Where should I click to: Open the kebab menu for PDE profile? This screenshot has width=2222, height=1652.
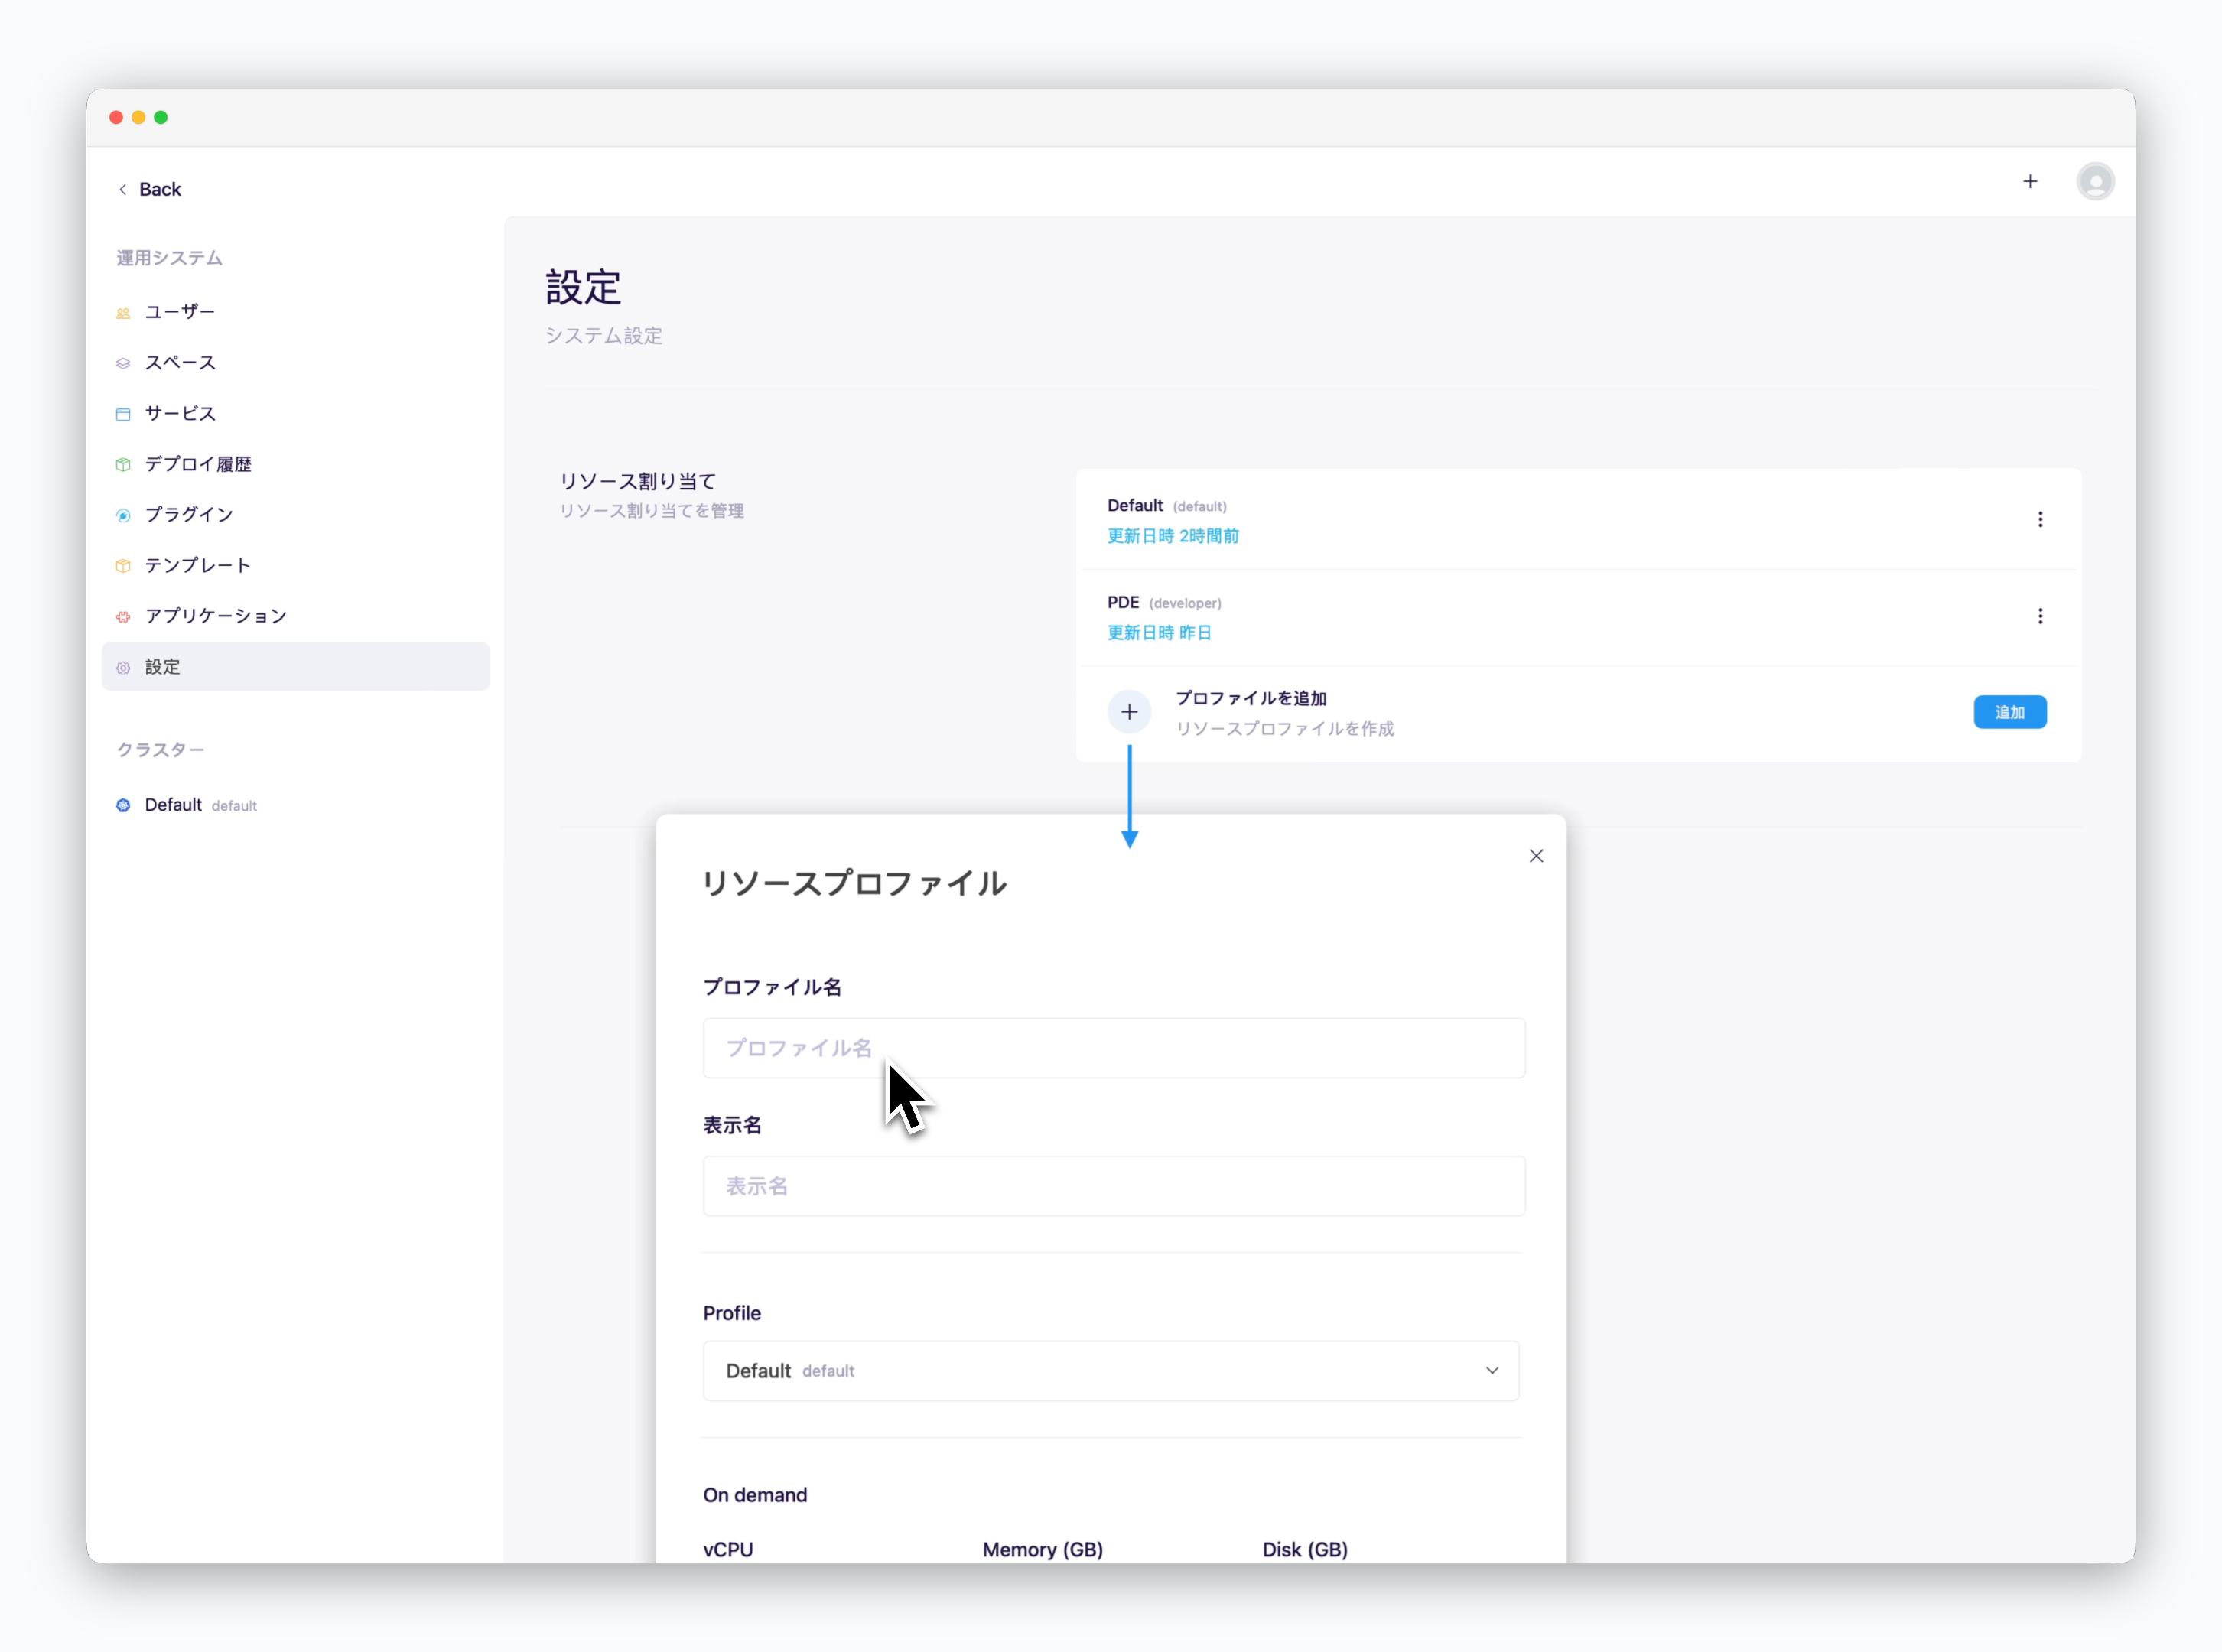(2040, 616)
